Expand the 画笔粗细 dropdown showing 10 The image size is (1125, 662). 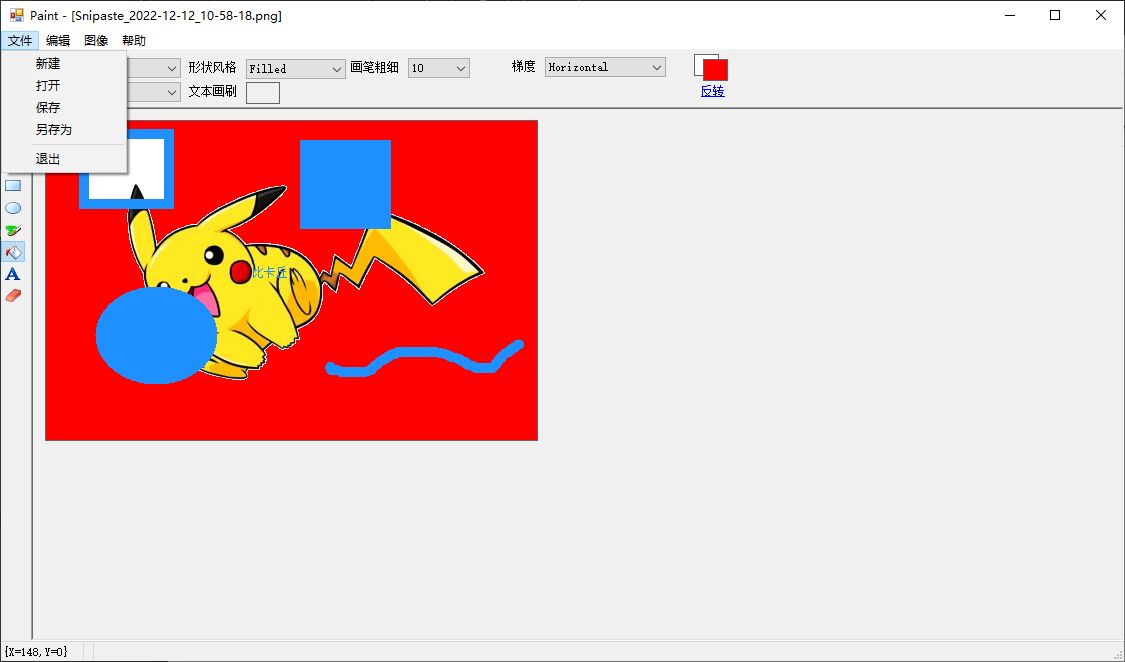click(439, 68)
